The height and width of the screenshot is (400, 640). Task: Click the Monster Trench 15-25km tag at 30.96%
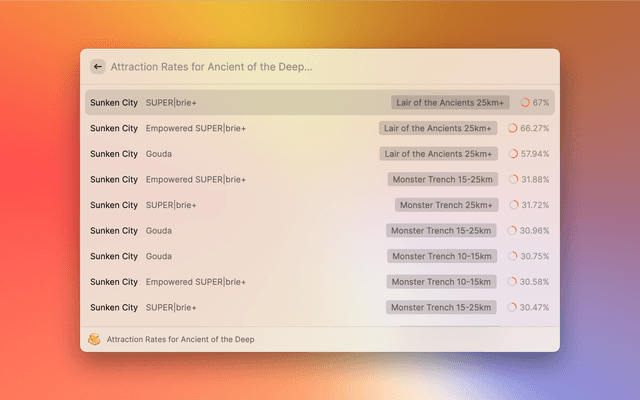click(x=441, y=231)
